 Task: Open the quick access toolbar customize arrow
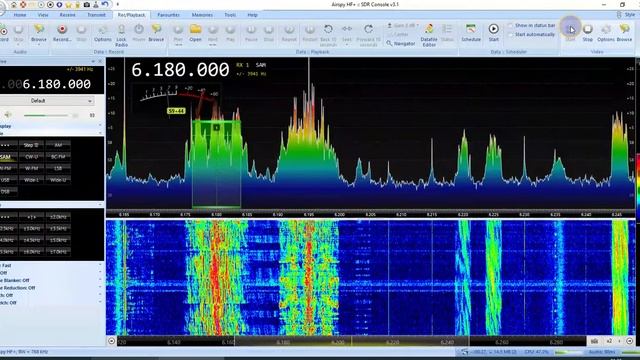tap(117, 4)
